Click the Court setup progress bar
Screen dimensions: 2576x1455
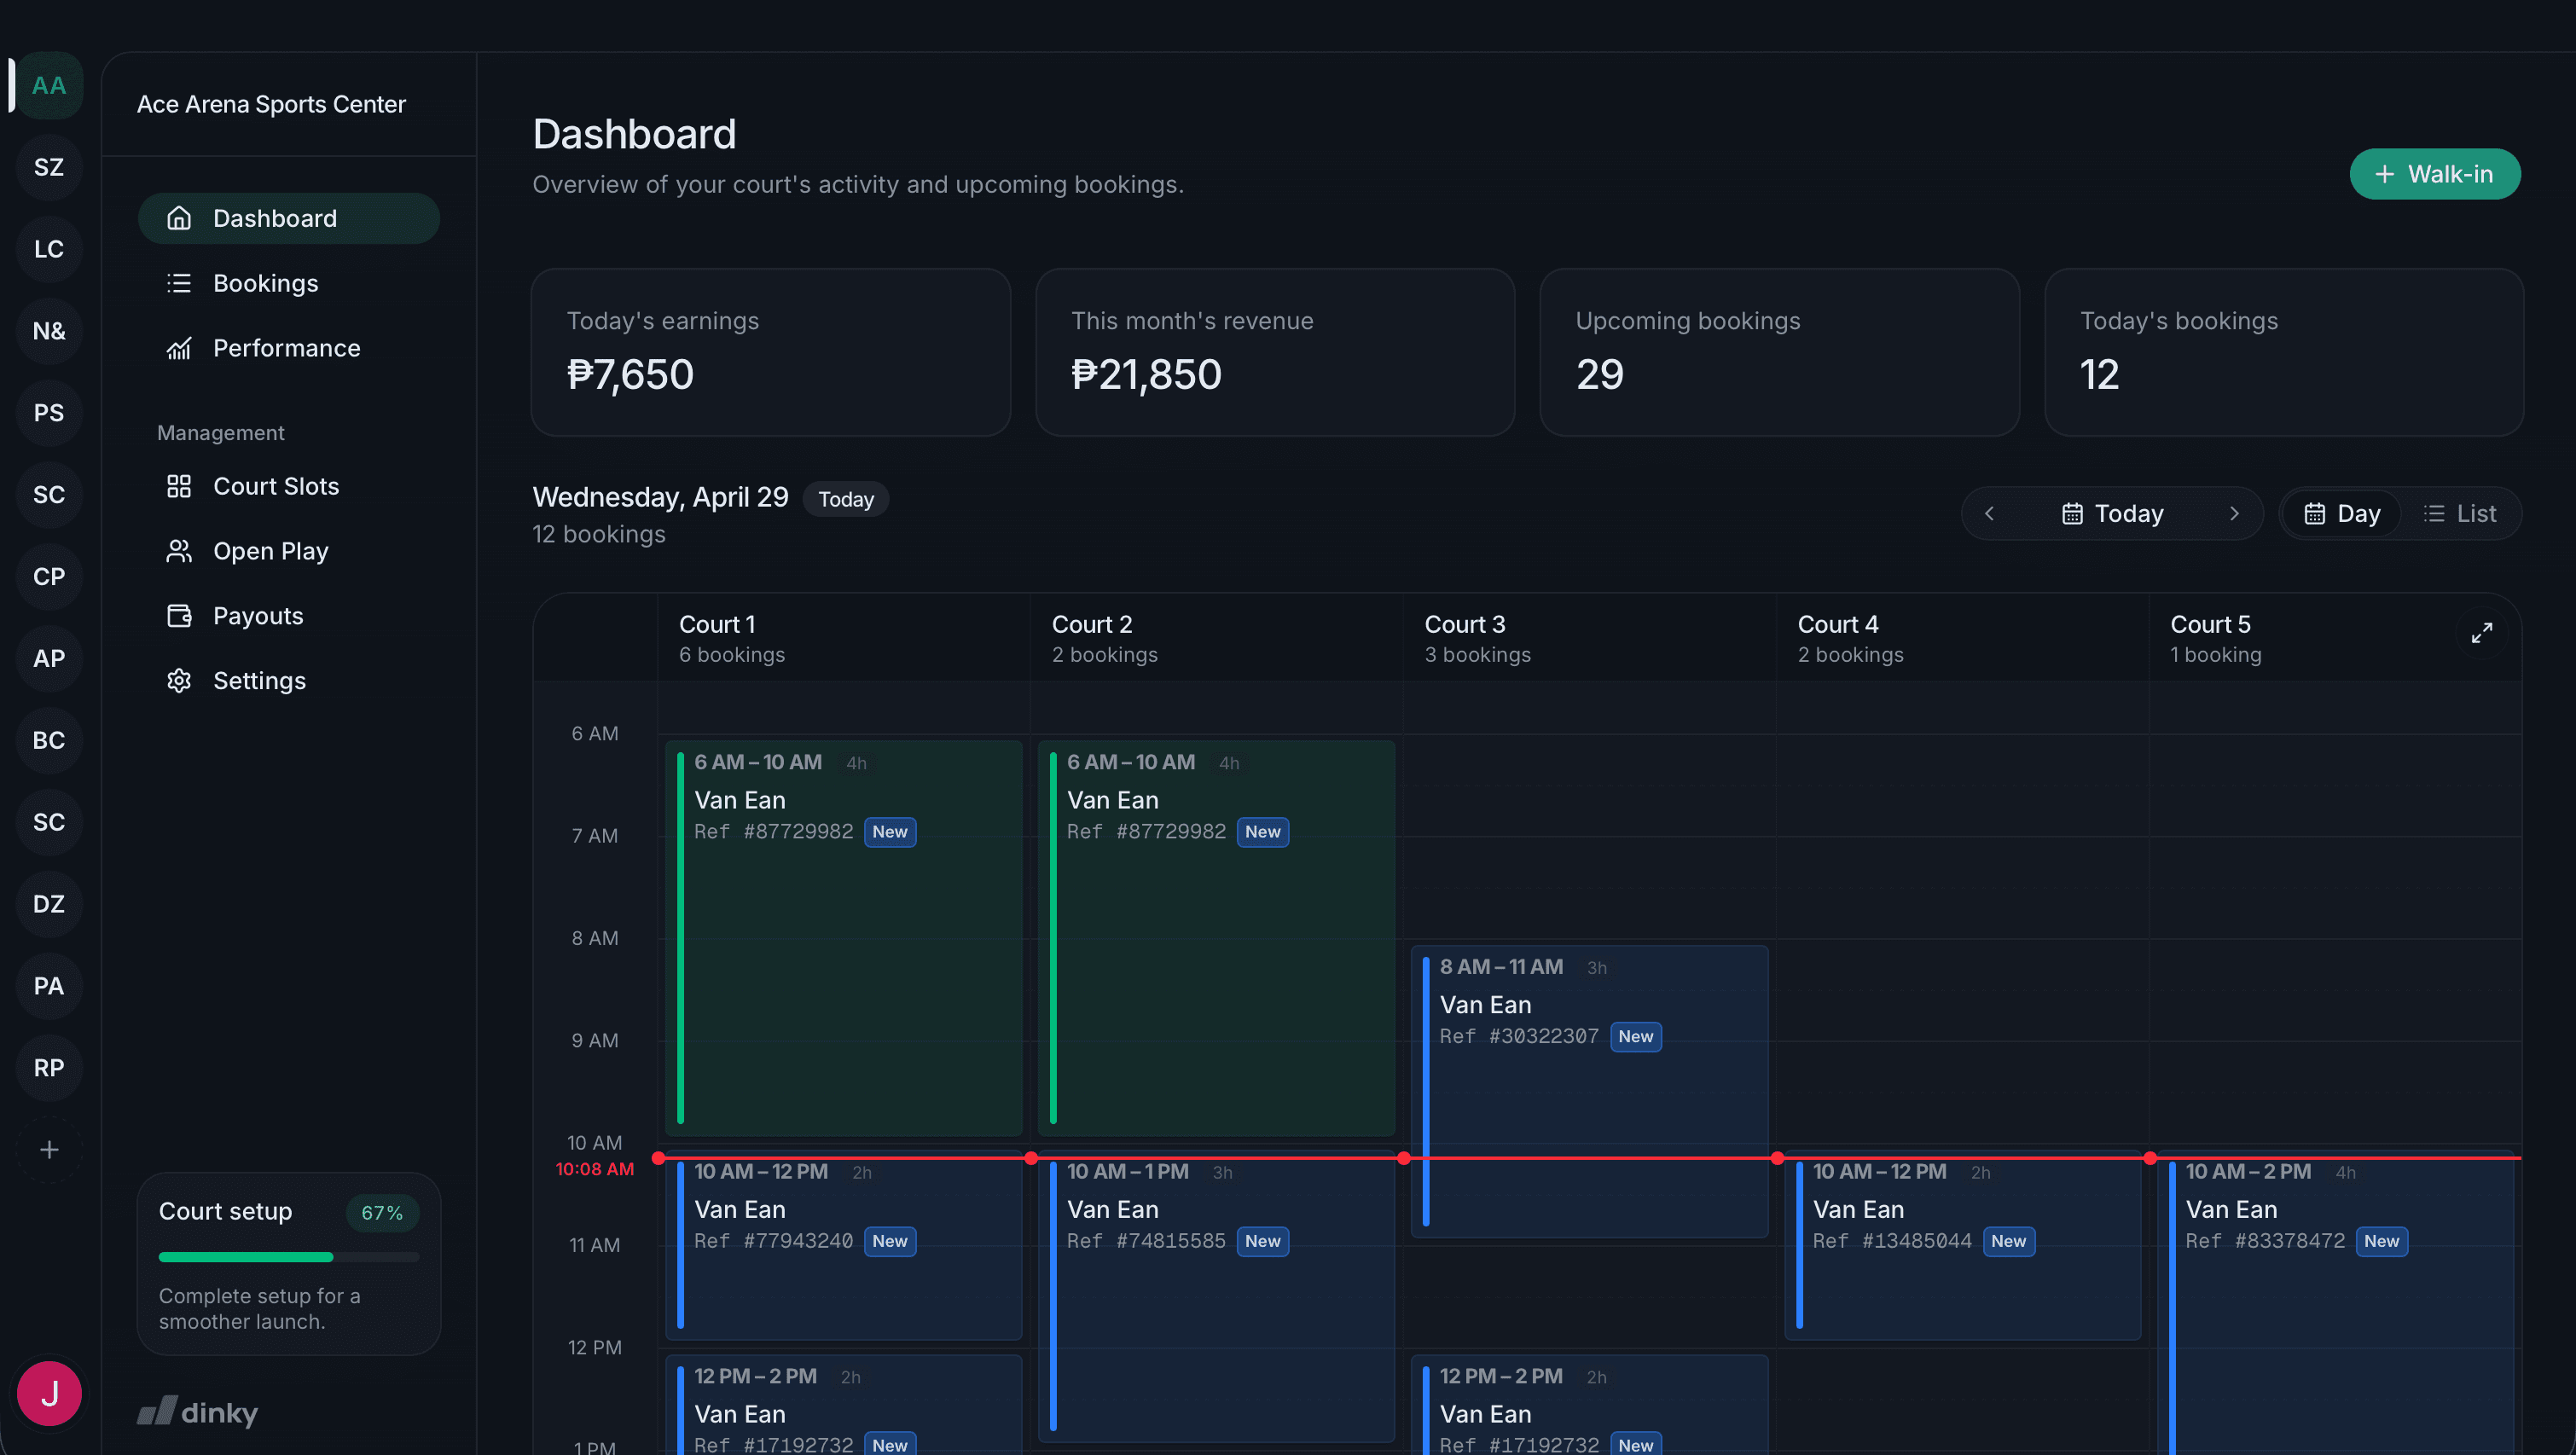(x=288, y=1257)
